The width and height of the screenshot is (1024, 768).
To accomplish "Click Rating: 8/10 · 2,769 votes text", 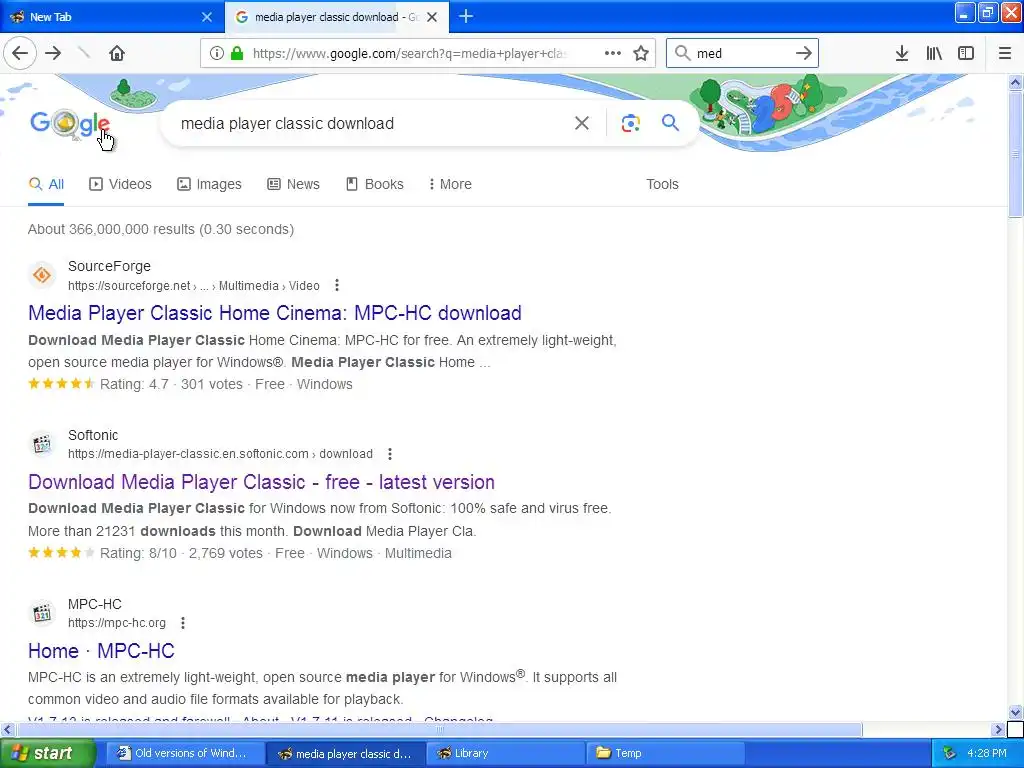I will tap(181, 553).
